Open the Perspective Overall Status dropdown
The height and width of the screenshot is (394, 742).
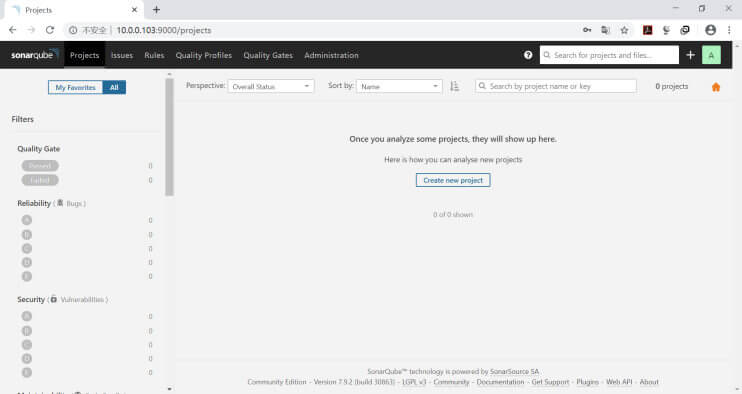pyautogui.click(x=271, y=86)
